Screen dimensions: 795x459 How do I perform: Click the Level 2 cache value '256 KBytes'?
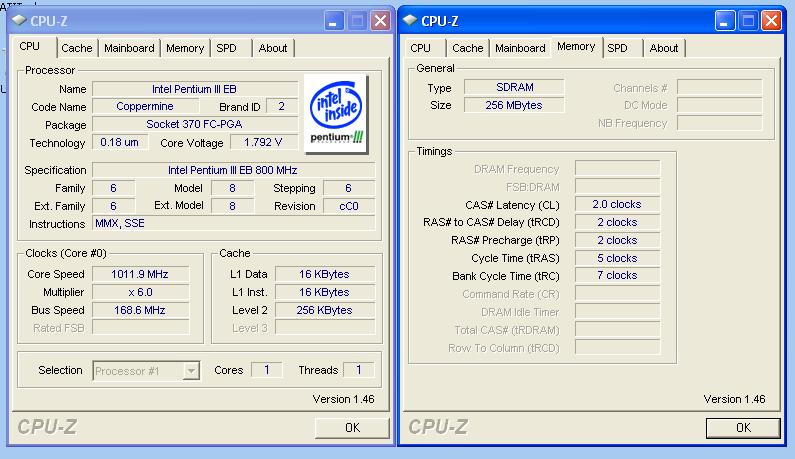click(x=324, y=310)
